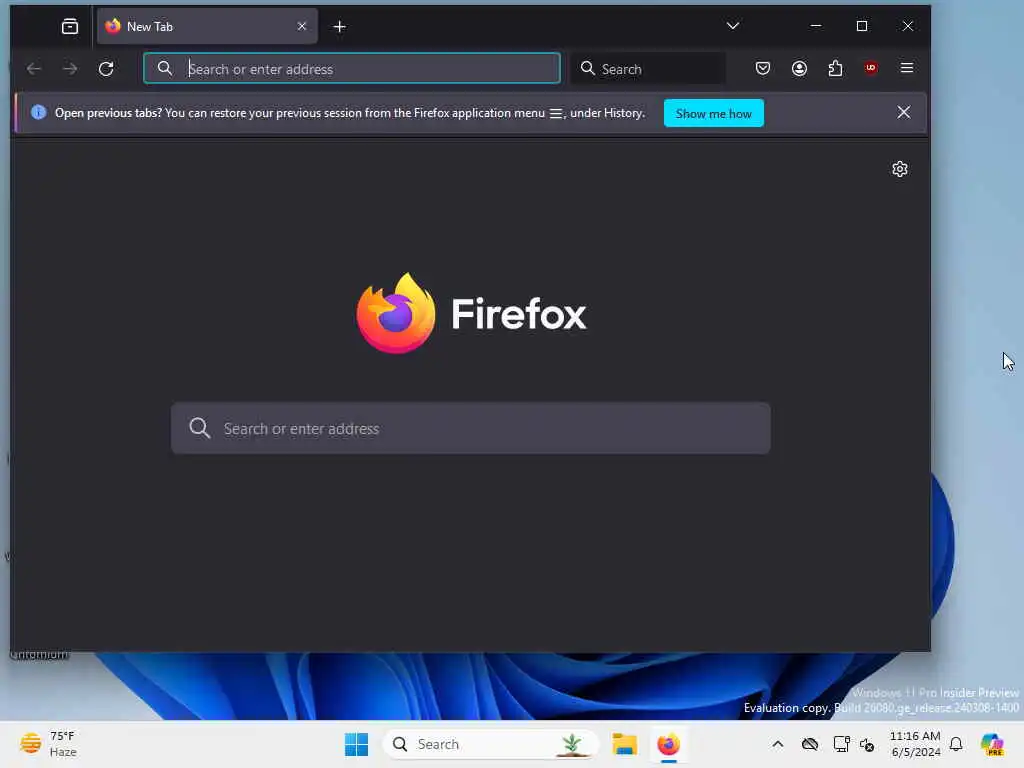Expand the list all tabs chevron

click(x=733, y=25)
